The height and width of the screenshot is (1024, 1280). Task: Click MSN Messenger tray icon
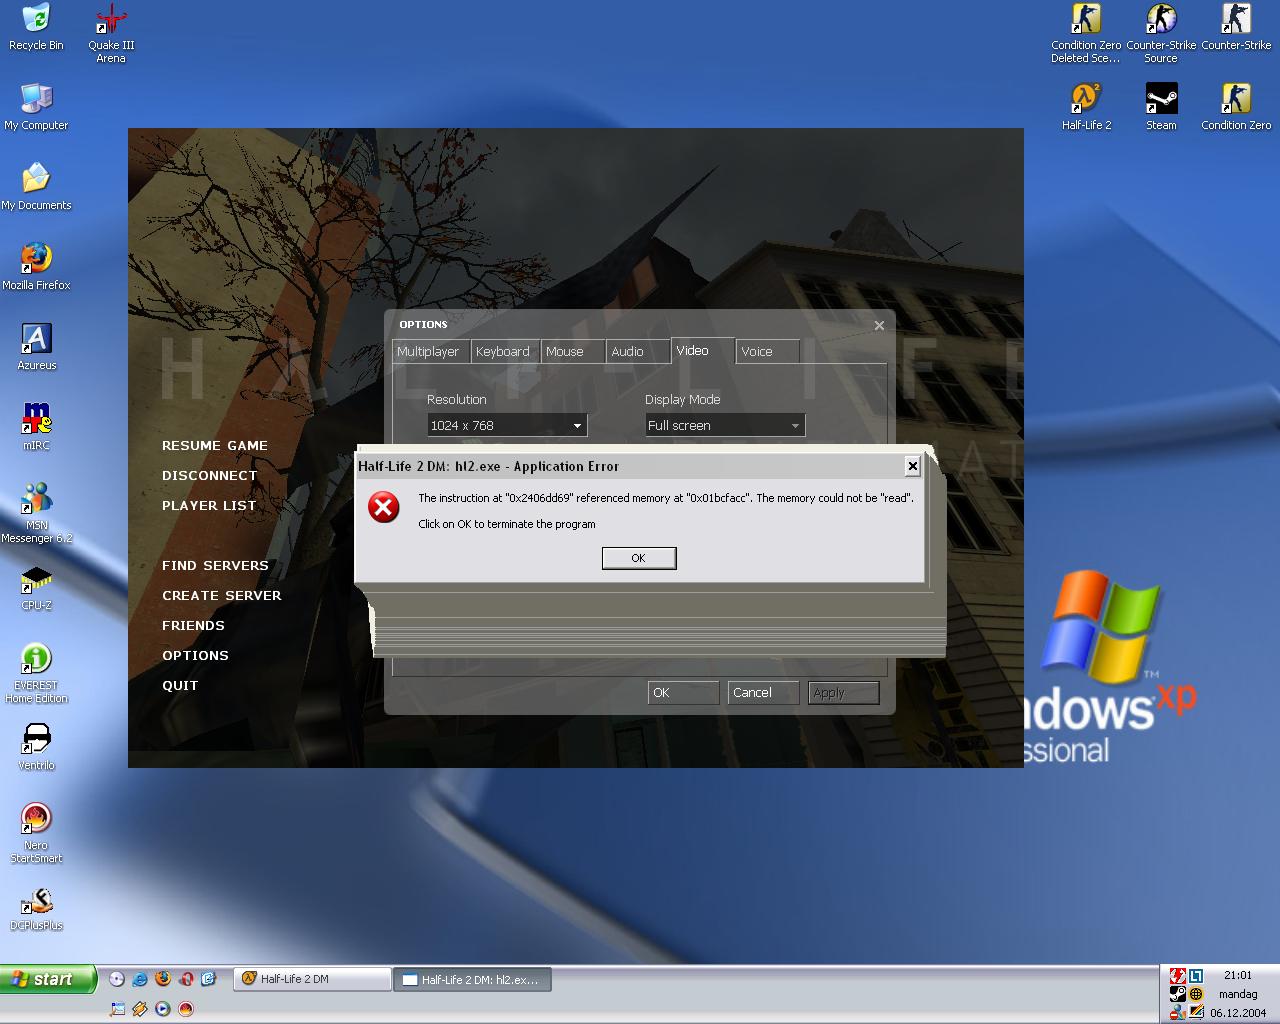(1178, 1012)
